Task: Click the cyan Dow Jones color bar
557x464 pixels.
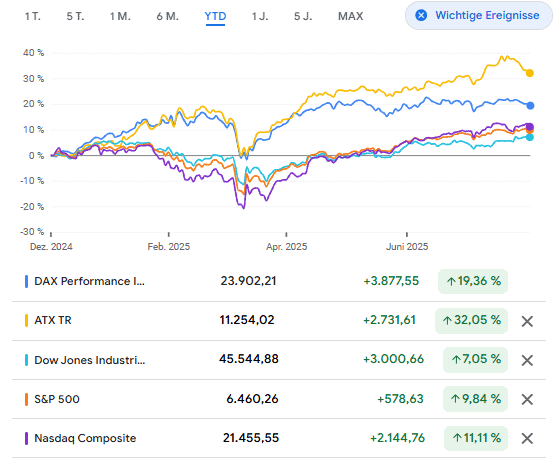Action: [26, 360]
